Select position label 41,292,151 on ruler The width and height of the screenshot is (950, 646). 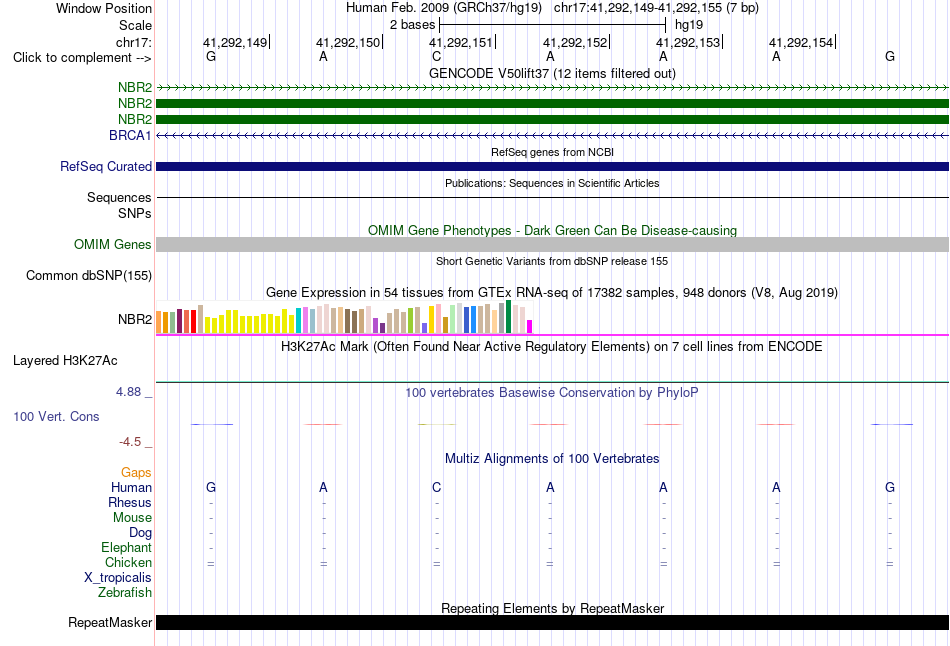(x=461, y=42)
